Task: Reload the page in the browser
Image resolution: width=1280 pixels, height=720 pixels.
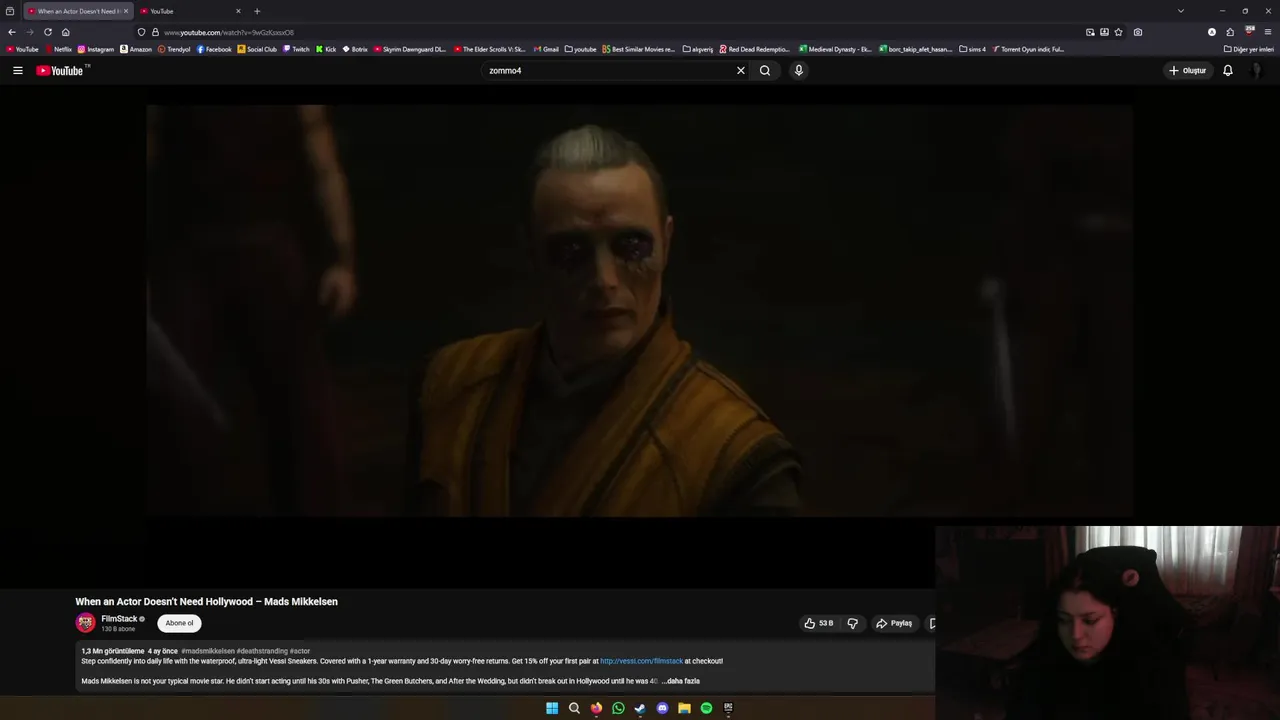Action: (47, 32)
